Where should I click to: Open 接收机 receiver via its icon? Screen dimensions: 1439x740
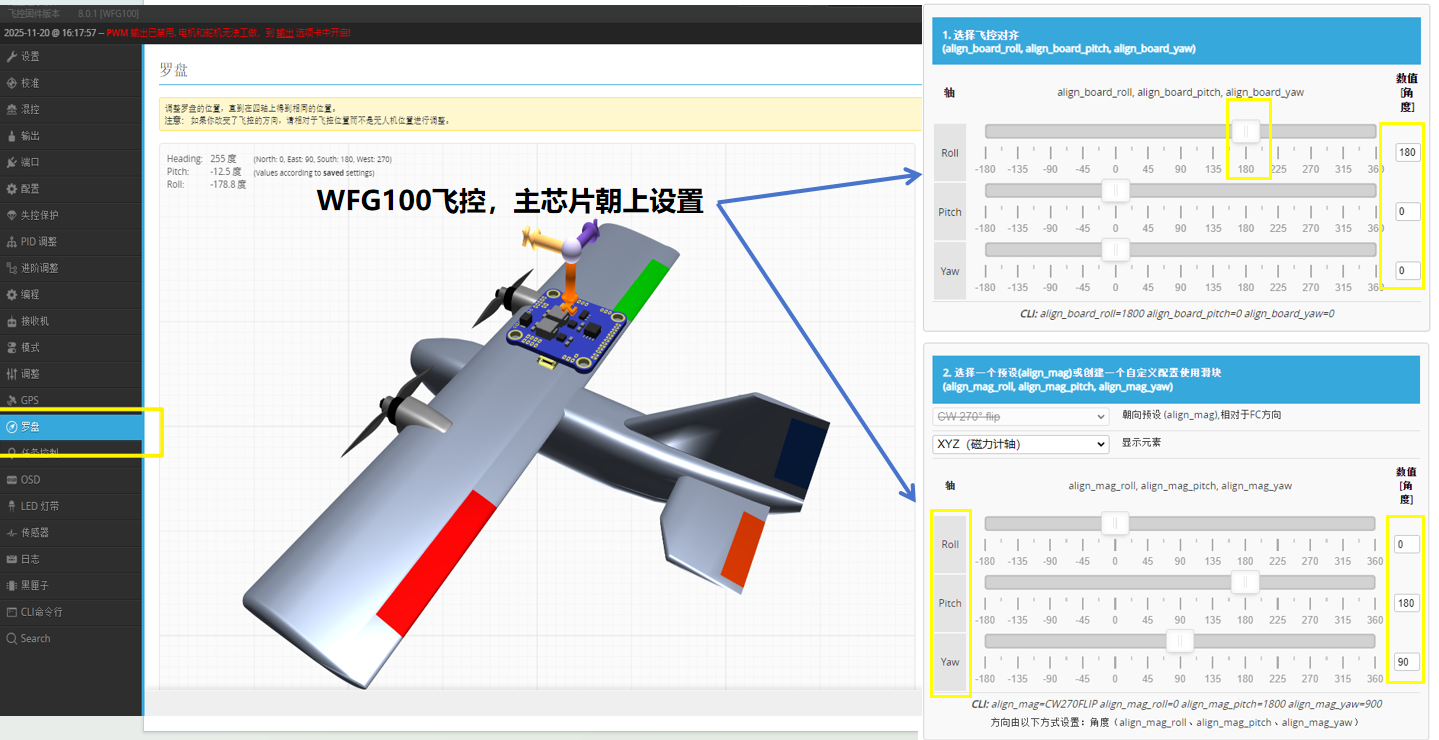12,321
